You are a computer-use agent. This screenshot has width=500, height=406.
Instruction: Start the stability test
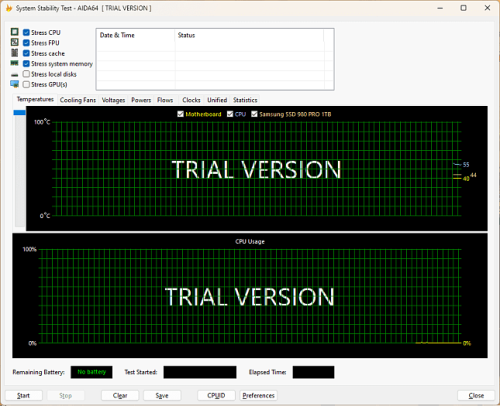(x=23, y=395)
